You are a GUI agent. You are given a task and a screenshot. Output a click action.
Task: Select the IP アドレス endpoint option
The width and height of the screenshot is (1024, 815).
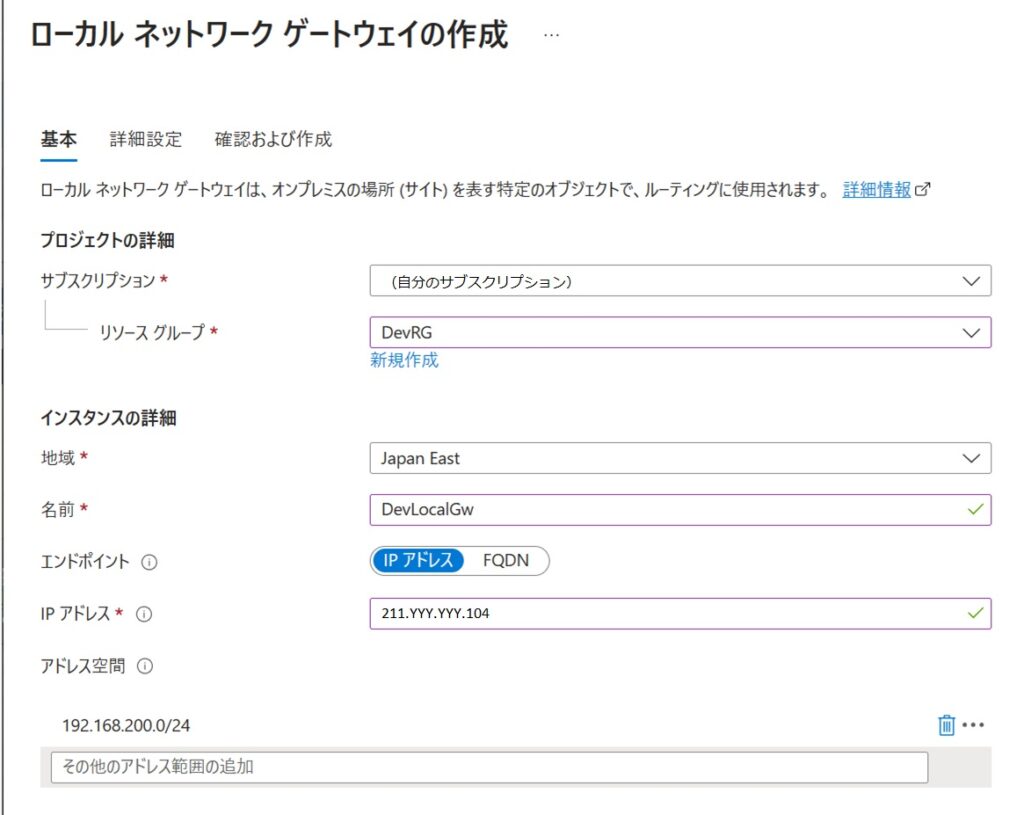(x=418, y=560)
